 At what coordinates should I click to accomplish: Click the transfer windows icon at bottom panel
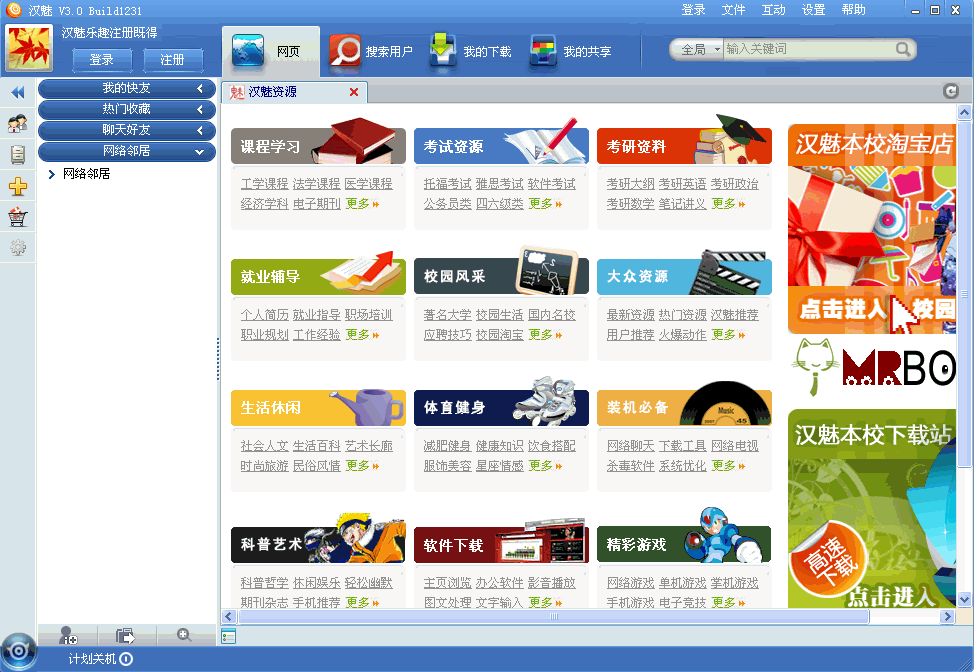coord(125,635)
